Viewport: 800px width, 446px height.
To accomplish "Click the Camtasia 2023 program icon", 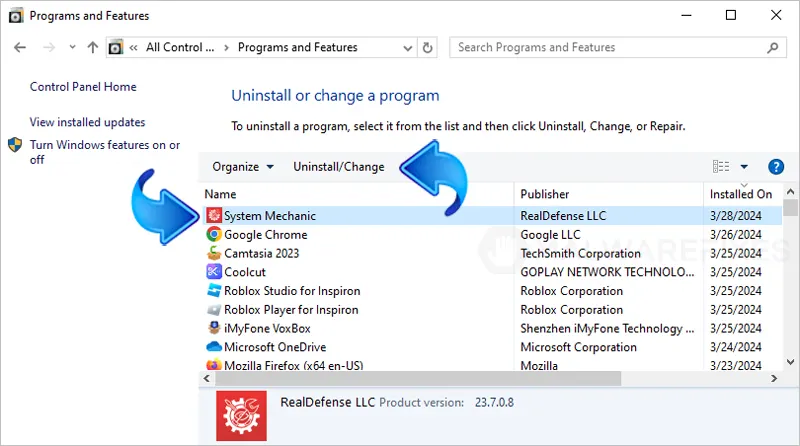I will coord(214,253).
